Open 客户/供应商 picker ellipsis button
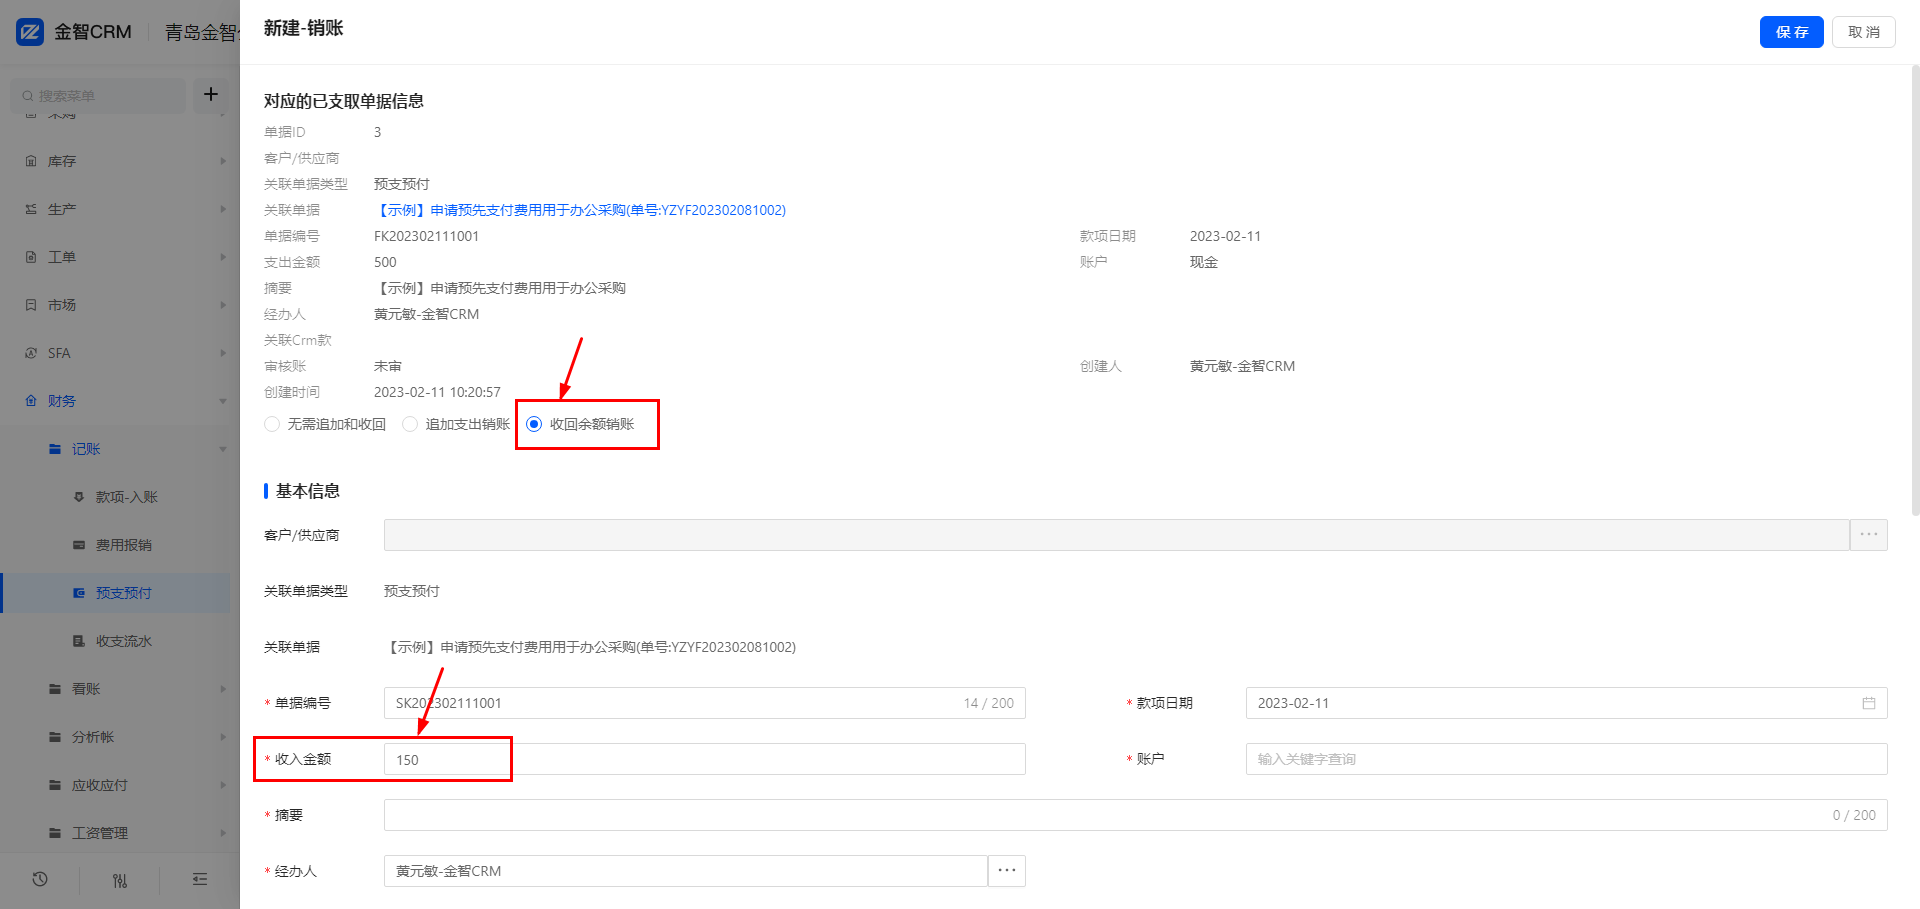Viewport: 1920px width, 909px height. [x=1868, y=535]
